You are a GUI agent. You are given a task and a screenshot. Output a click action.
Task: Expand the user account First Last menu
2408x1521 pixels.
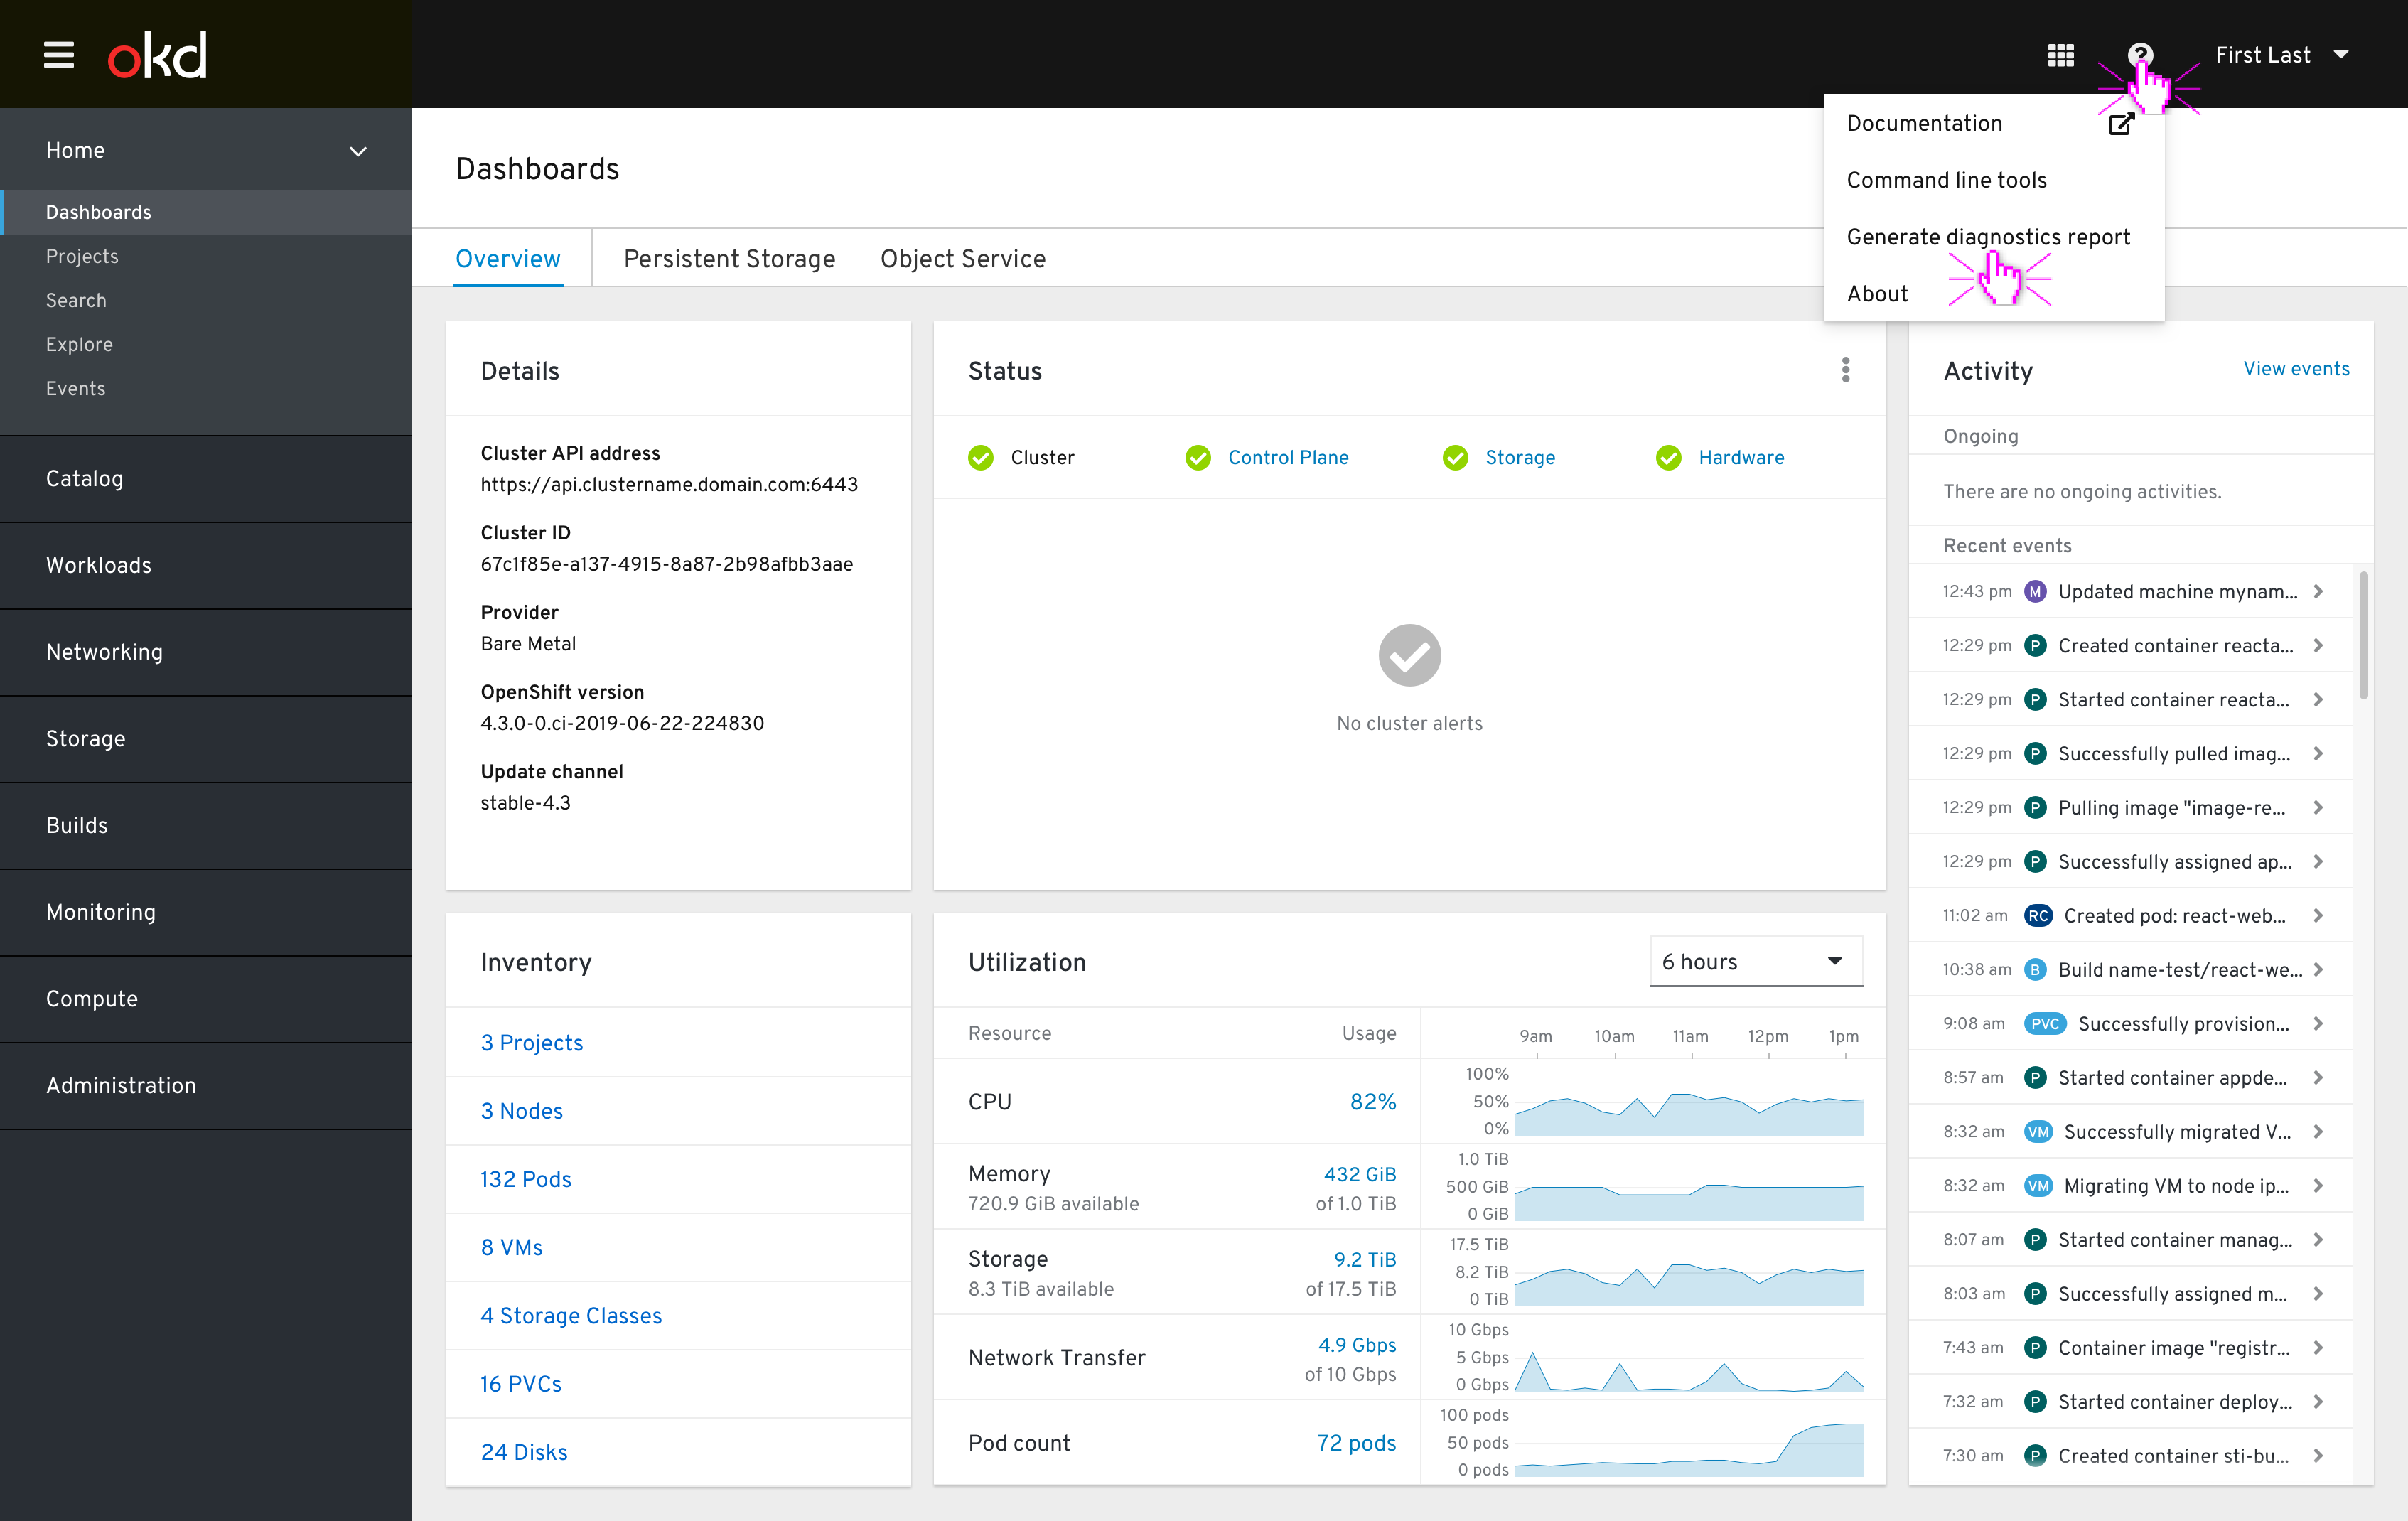click(x=2279, y=54)
